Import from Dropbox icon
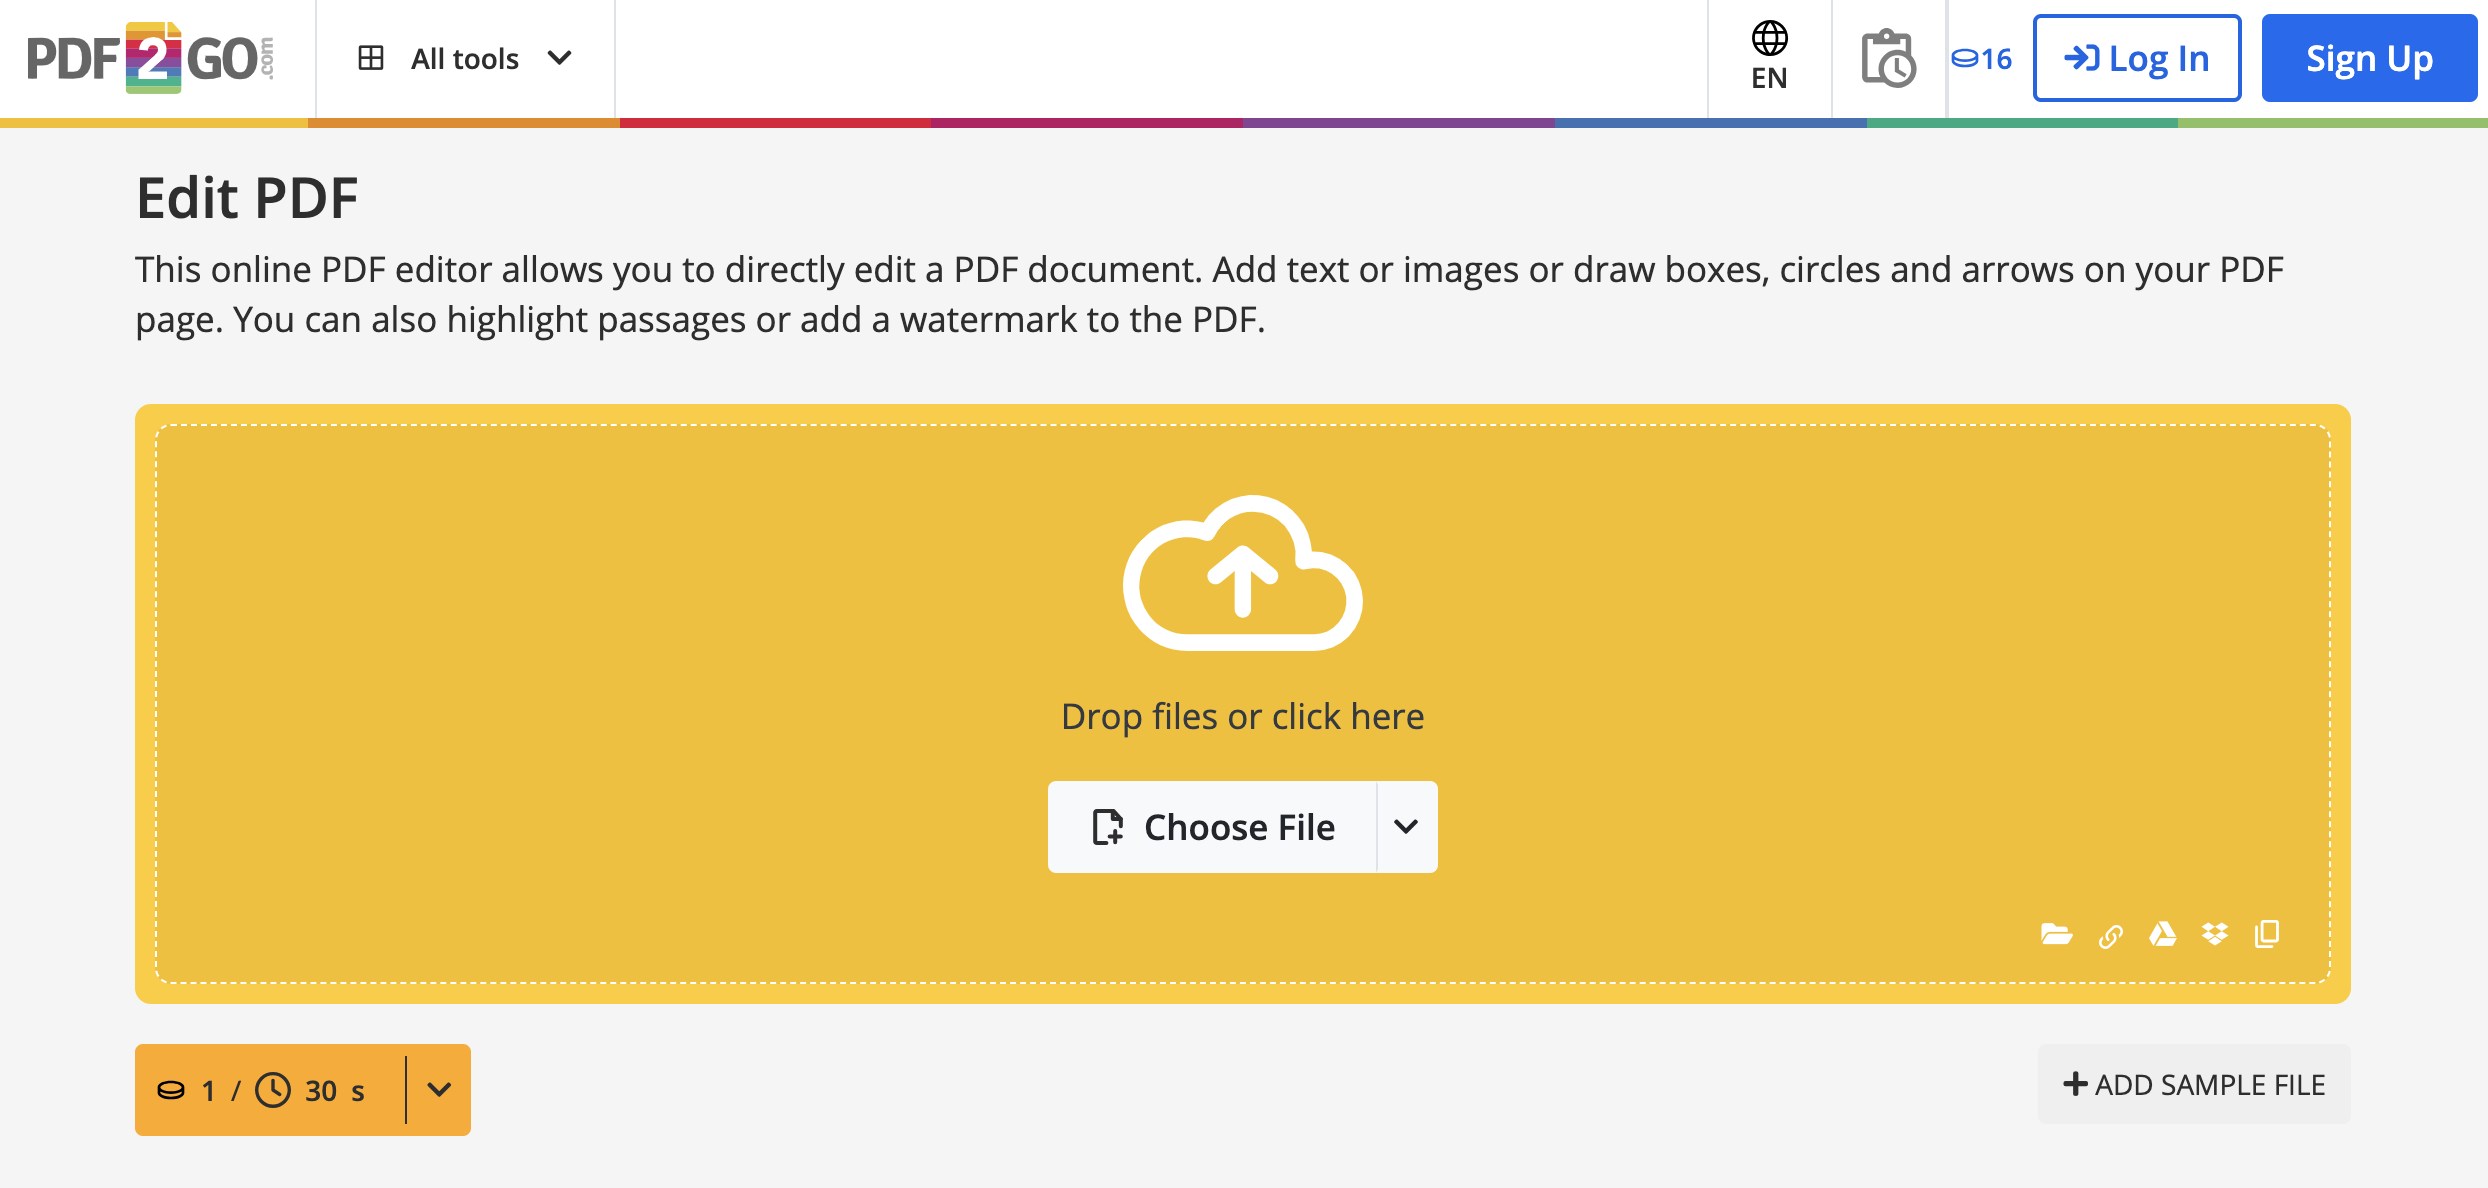This screenshot has height=1188, width=2488. [x=2215, y=934]
